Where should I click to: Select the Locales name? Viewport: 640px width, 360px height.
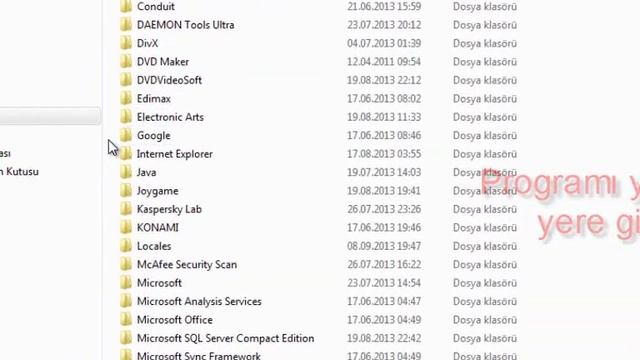pos(154,246)
